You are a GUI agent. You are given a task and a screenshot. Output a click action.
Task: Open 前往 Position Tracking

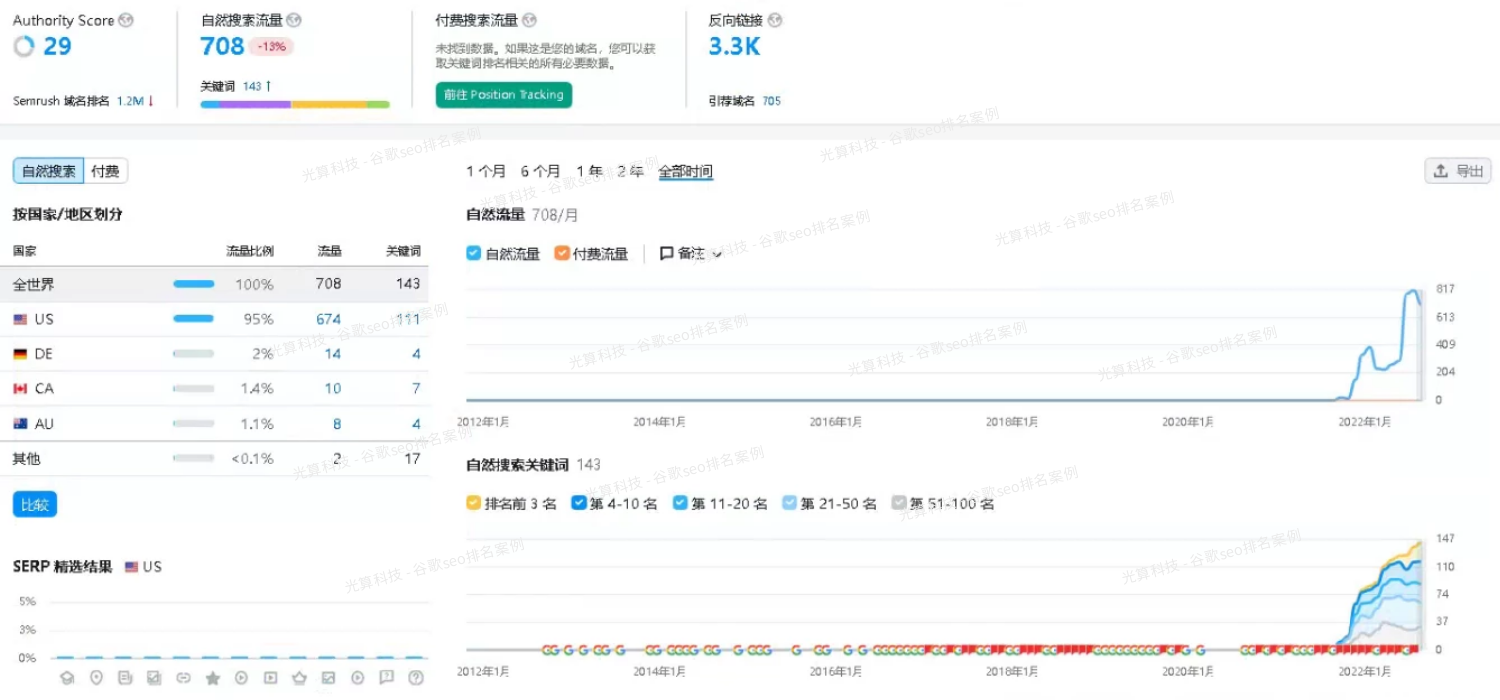[x=503, y=94]
